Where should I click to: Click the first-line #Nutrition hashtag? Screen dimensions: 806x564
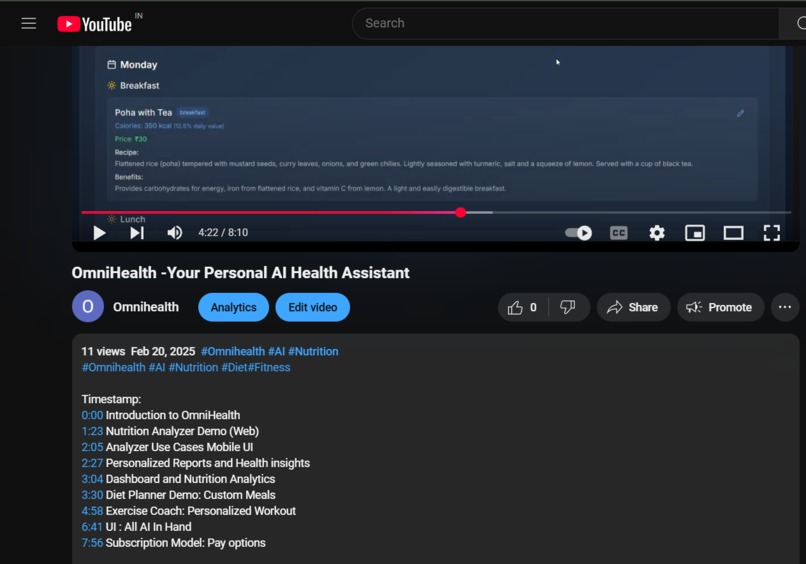313,352
